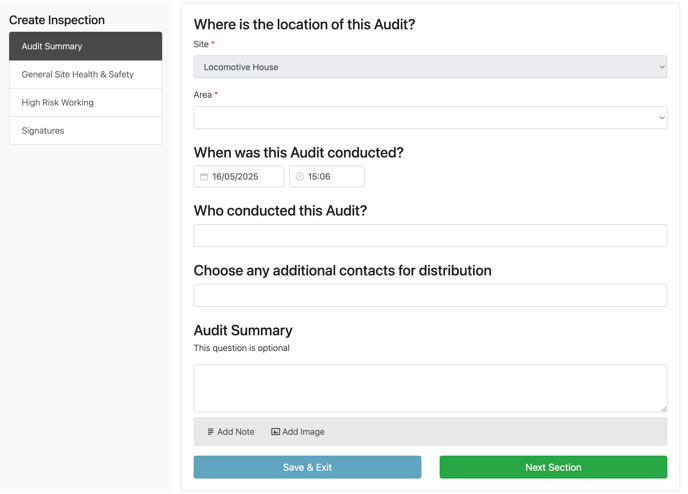
Task: Select the Audit Summary section tab
Action: pyautogui.click(x=86, y=46)
